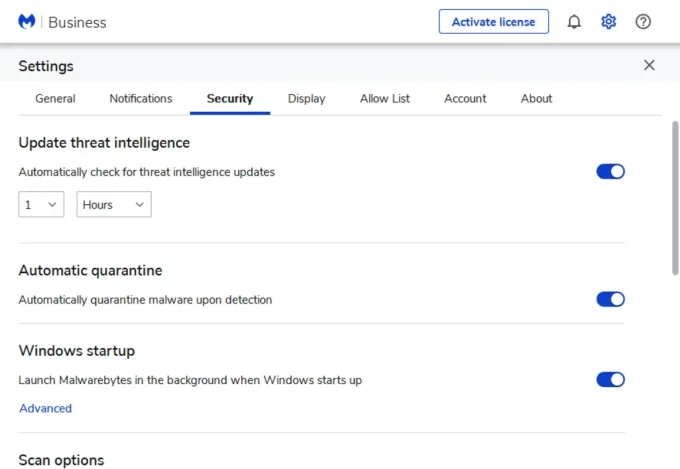Select the Security tab

(230, 99)
